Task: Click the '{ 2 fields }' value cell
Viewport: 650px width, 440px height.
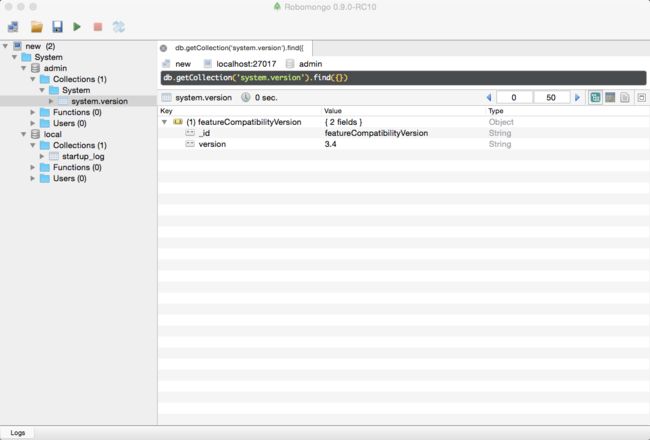Action: 343,122
